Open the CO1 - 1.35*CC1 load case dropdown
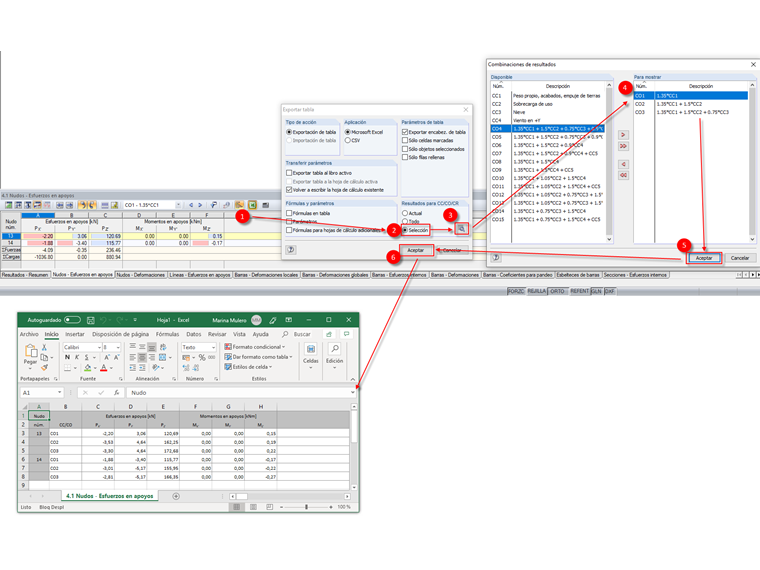Viewport: 760px width, 570px height. (178, 205)
